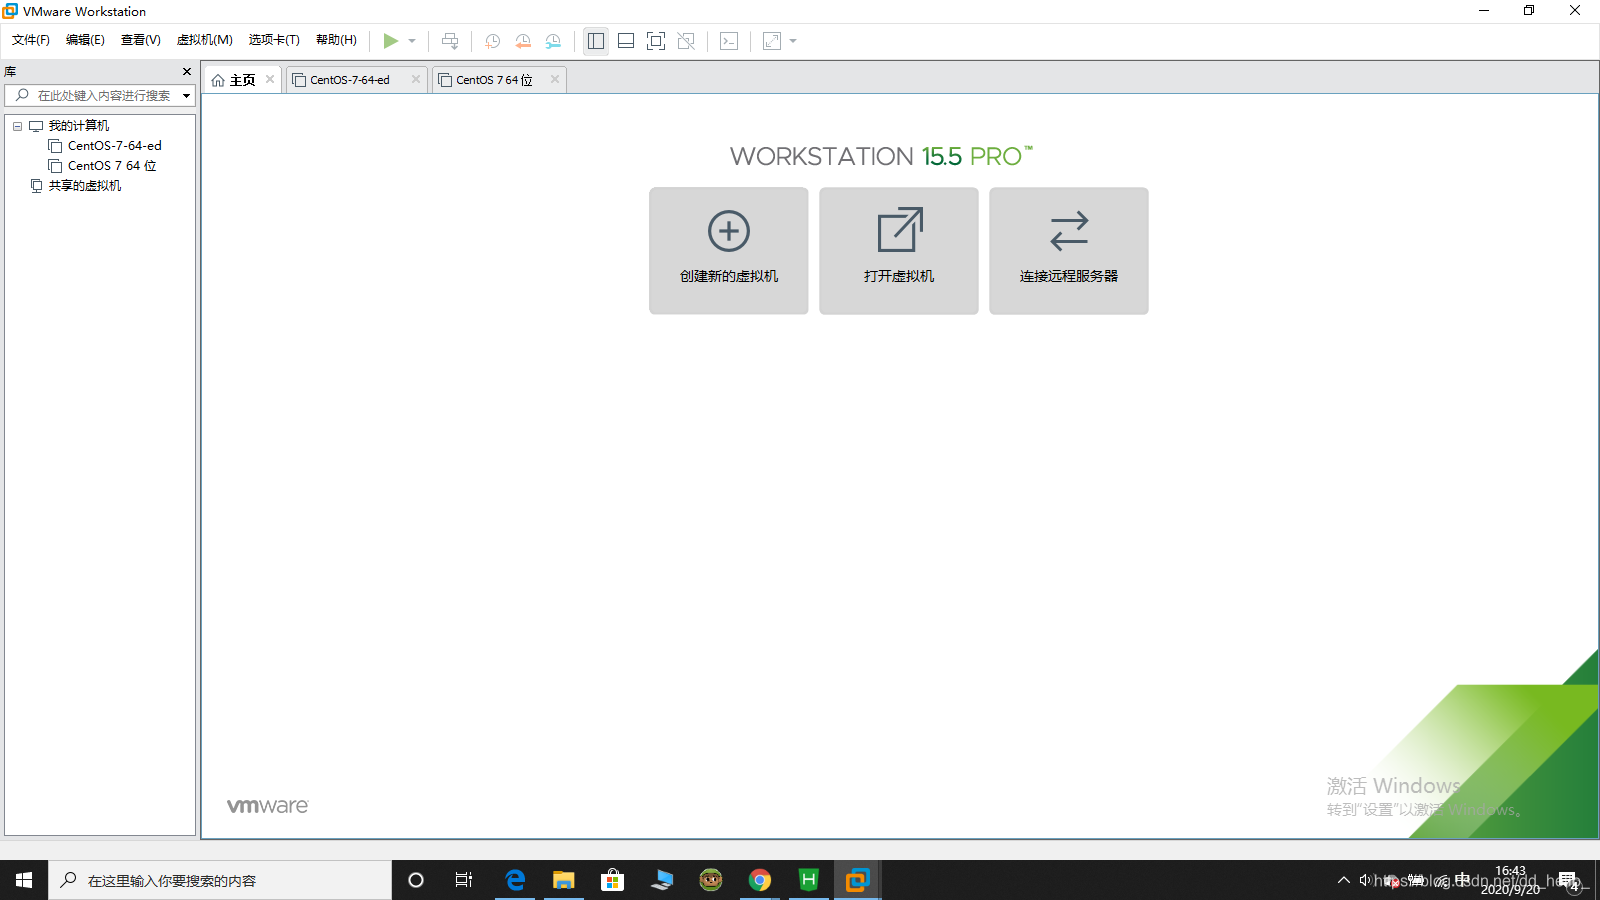Open Cortana circle icon on taskbar
This screenshot has width=1600, height=900.
[x=416, y=880]
